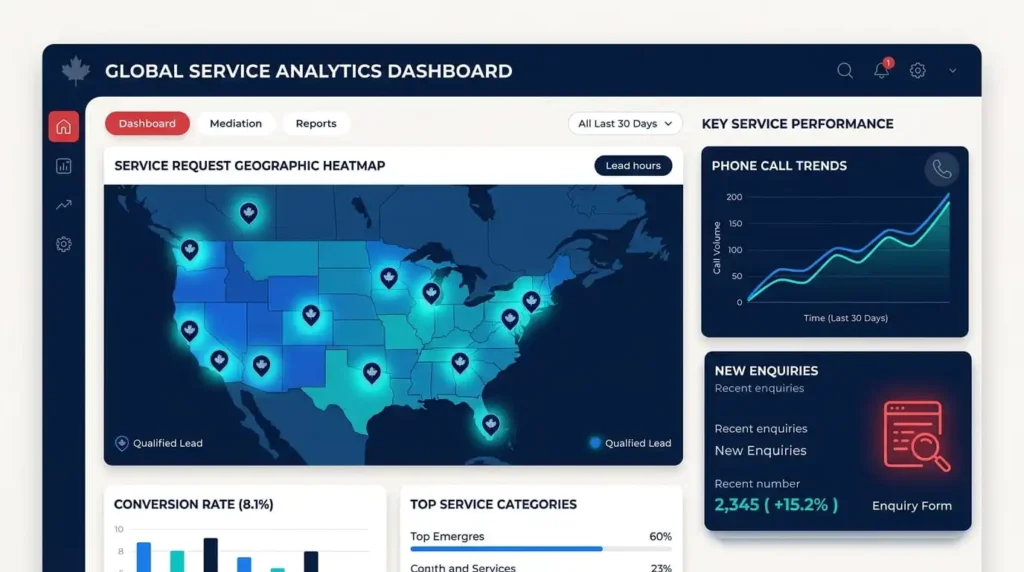Click the Top Emerges 60% label
This screenshot has width=1024, height=572.
click(660, 536)
